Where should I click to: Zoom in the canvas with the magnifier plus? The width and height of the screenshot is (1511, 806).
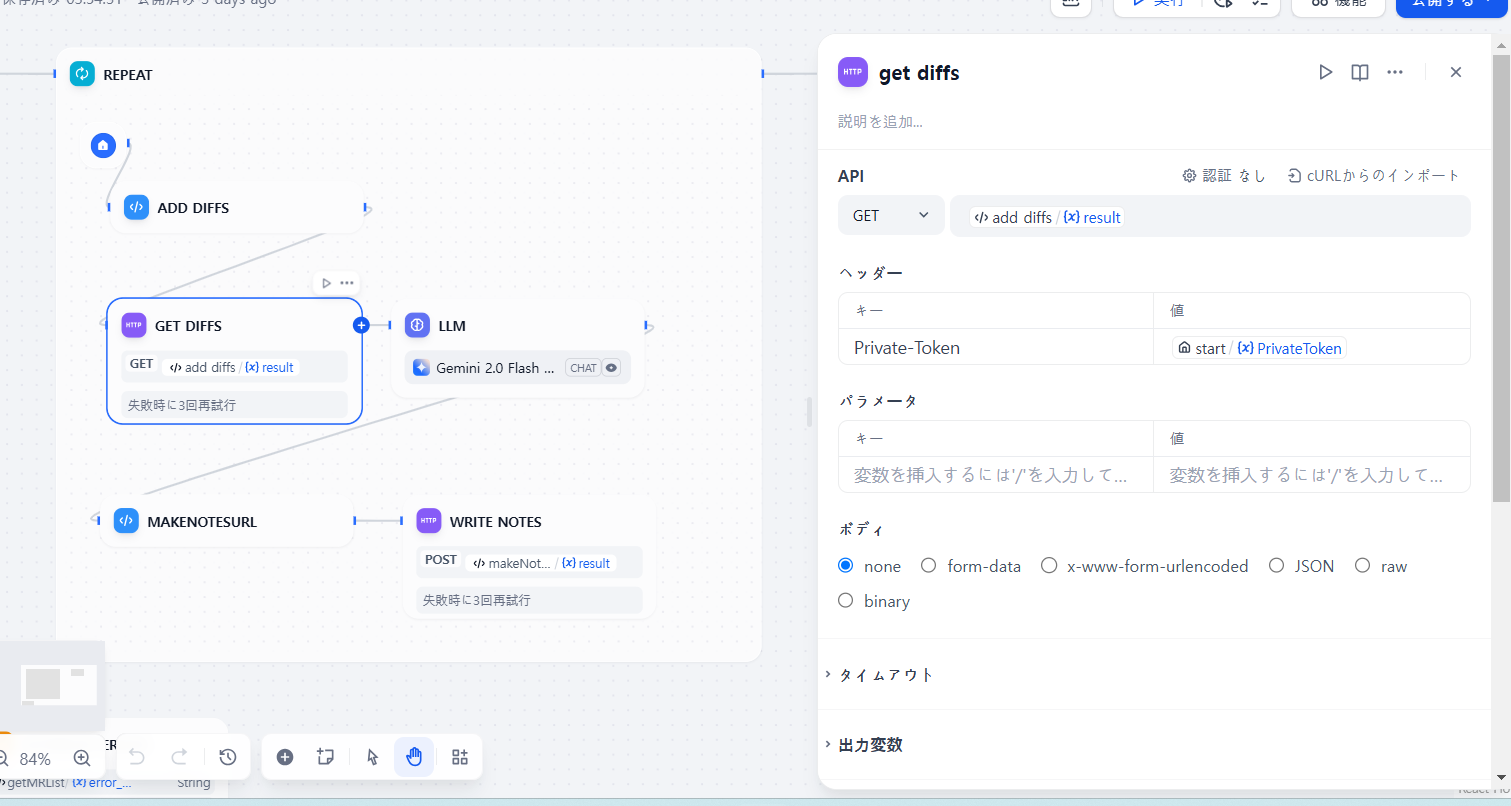[82, 758]
